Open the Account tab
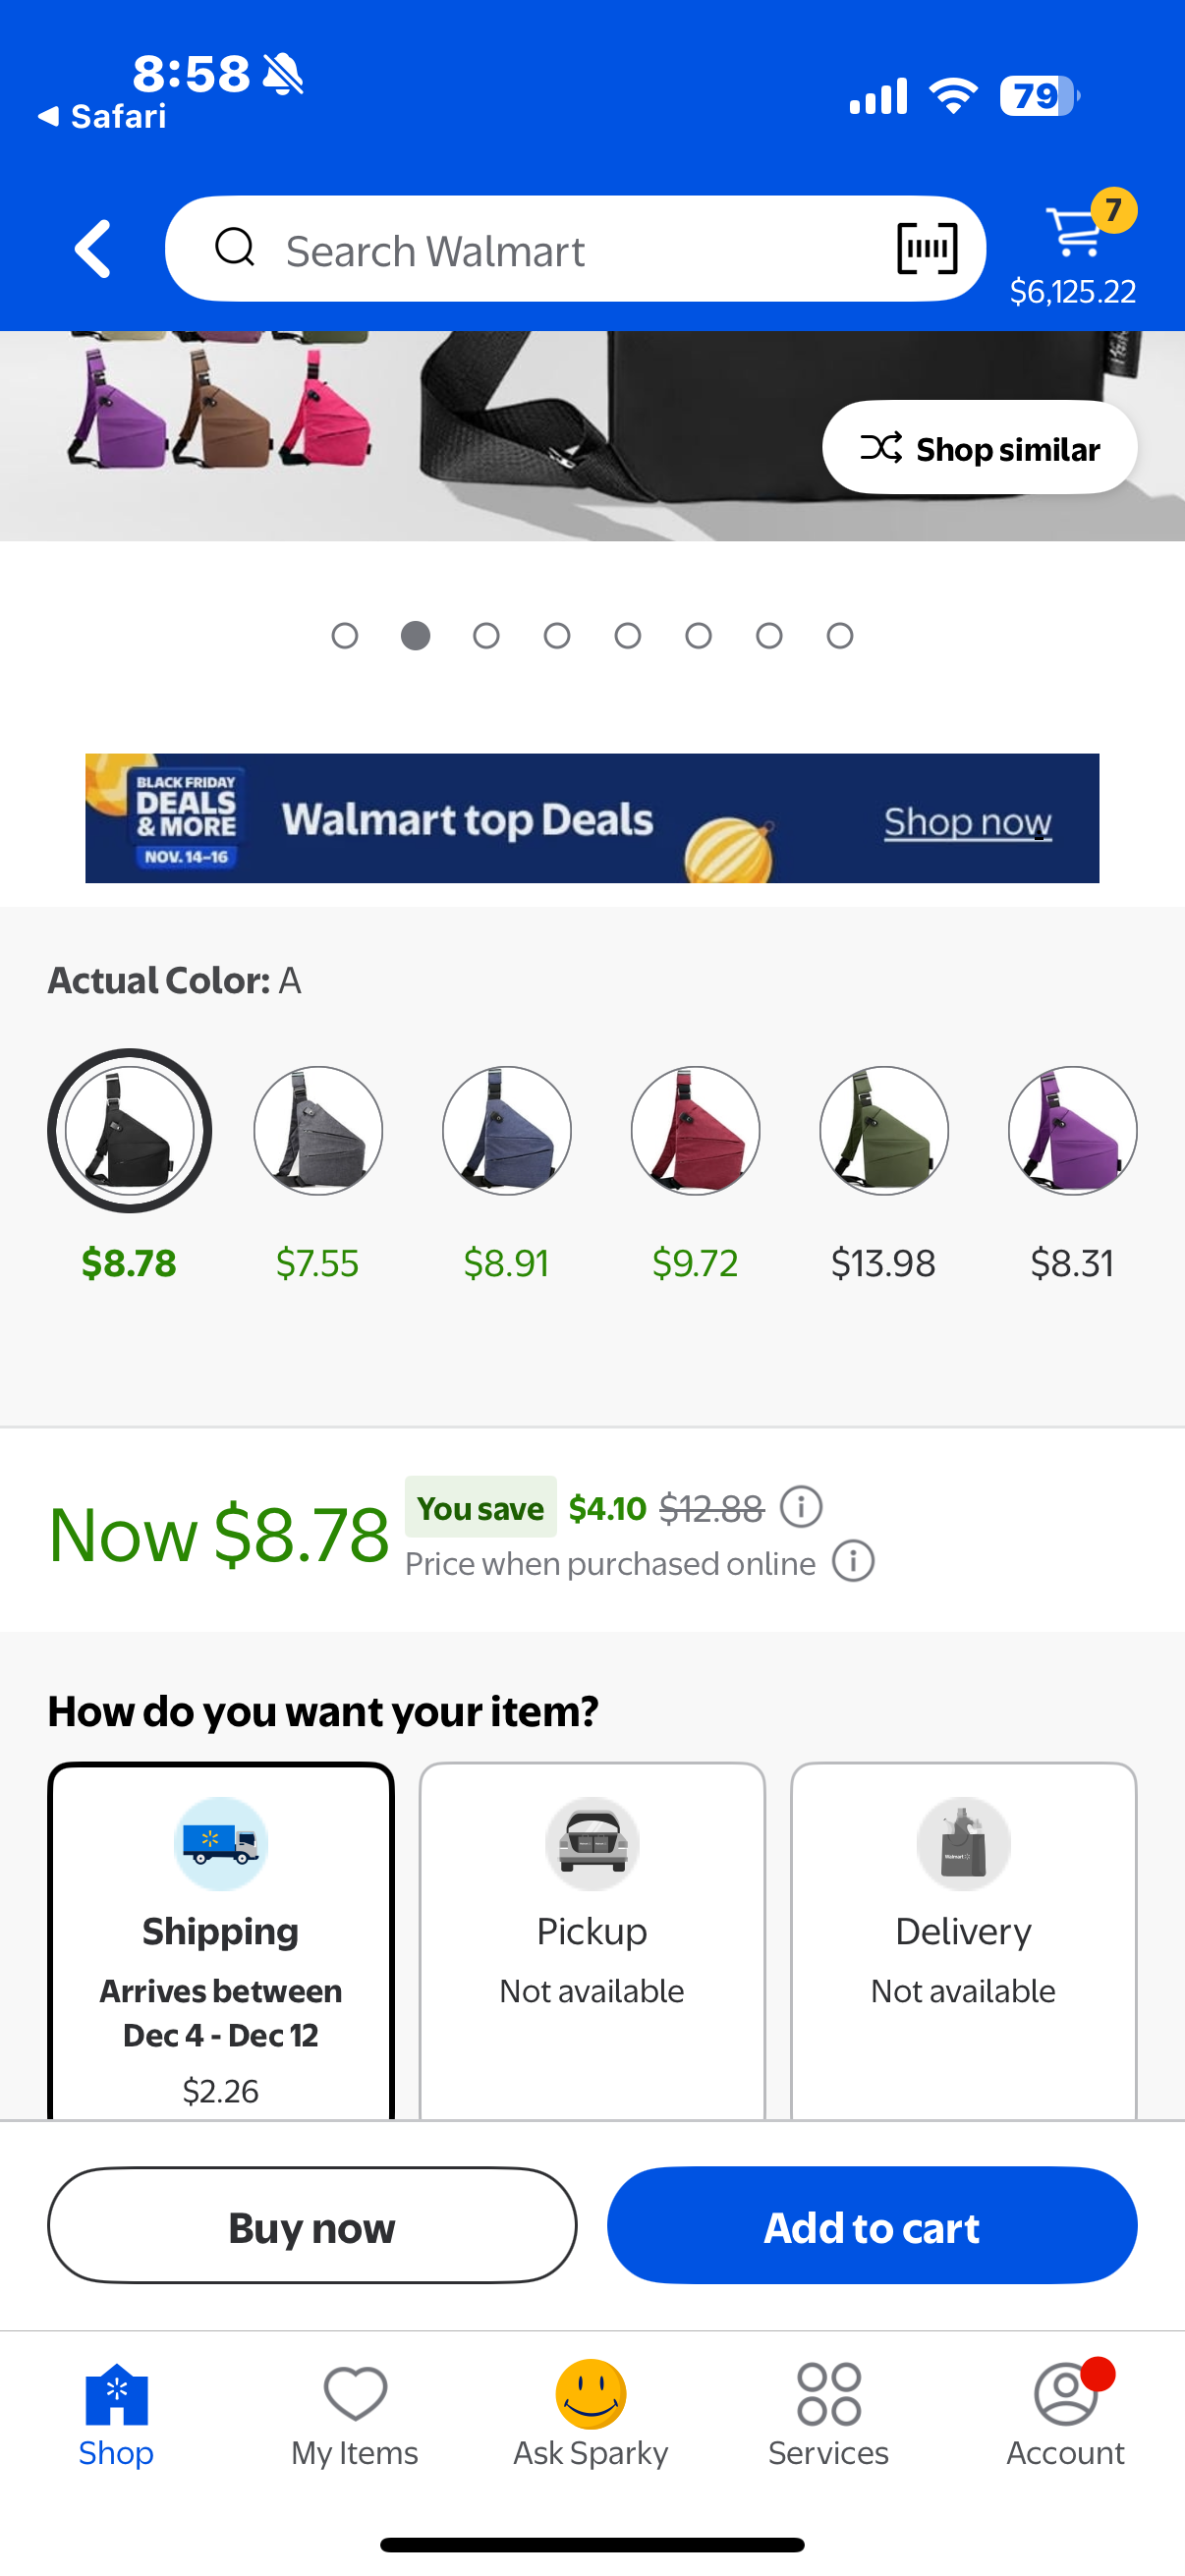 point(1065,2413)
